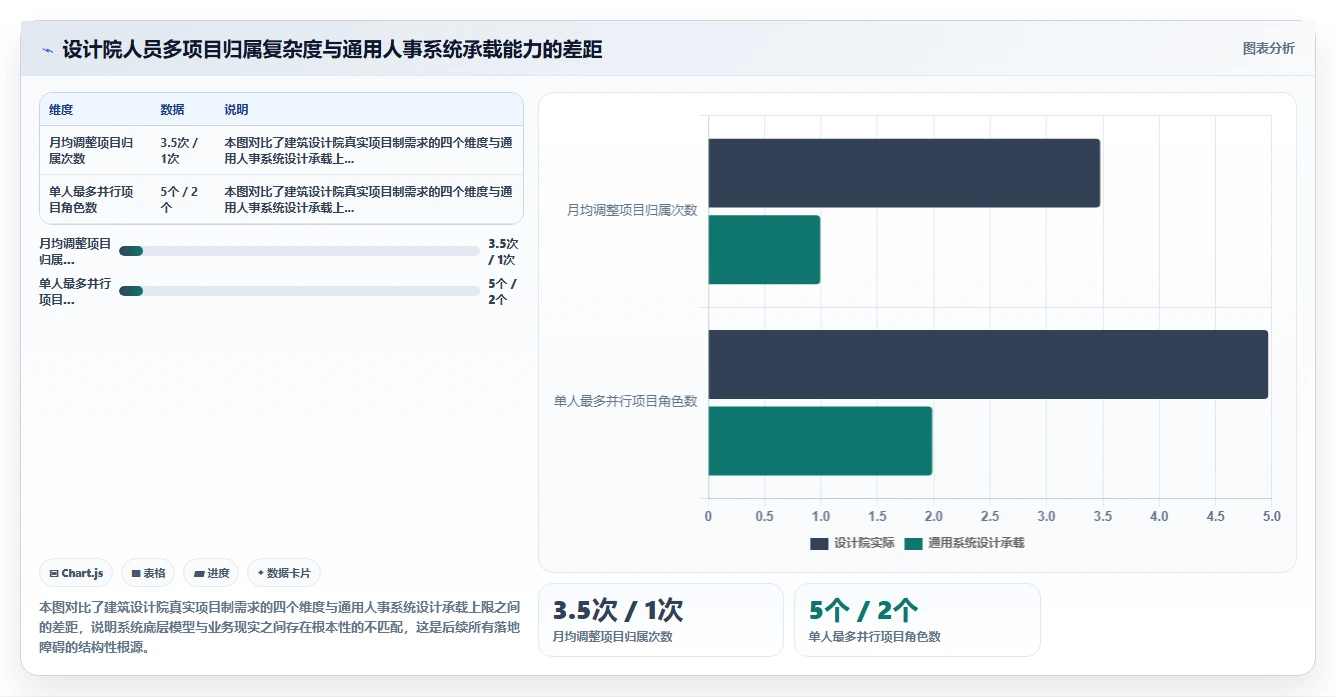The height and width of the screenshot is (697, 1336).
Task: Click the 说明 column header
Action: point(236,110)
